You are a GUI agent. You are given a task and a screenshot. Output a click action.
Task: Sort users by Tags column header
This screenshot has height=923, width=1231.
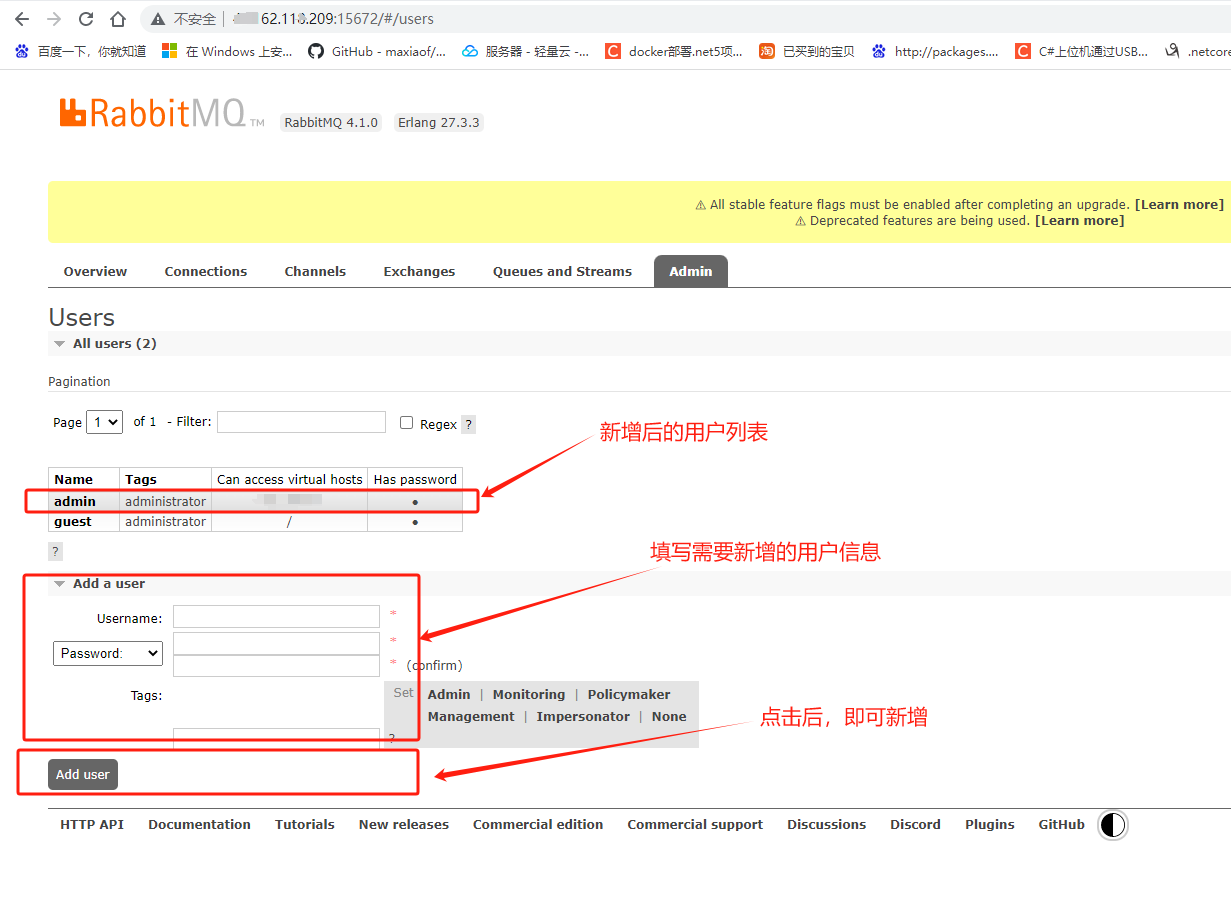141,479
